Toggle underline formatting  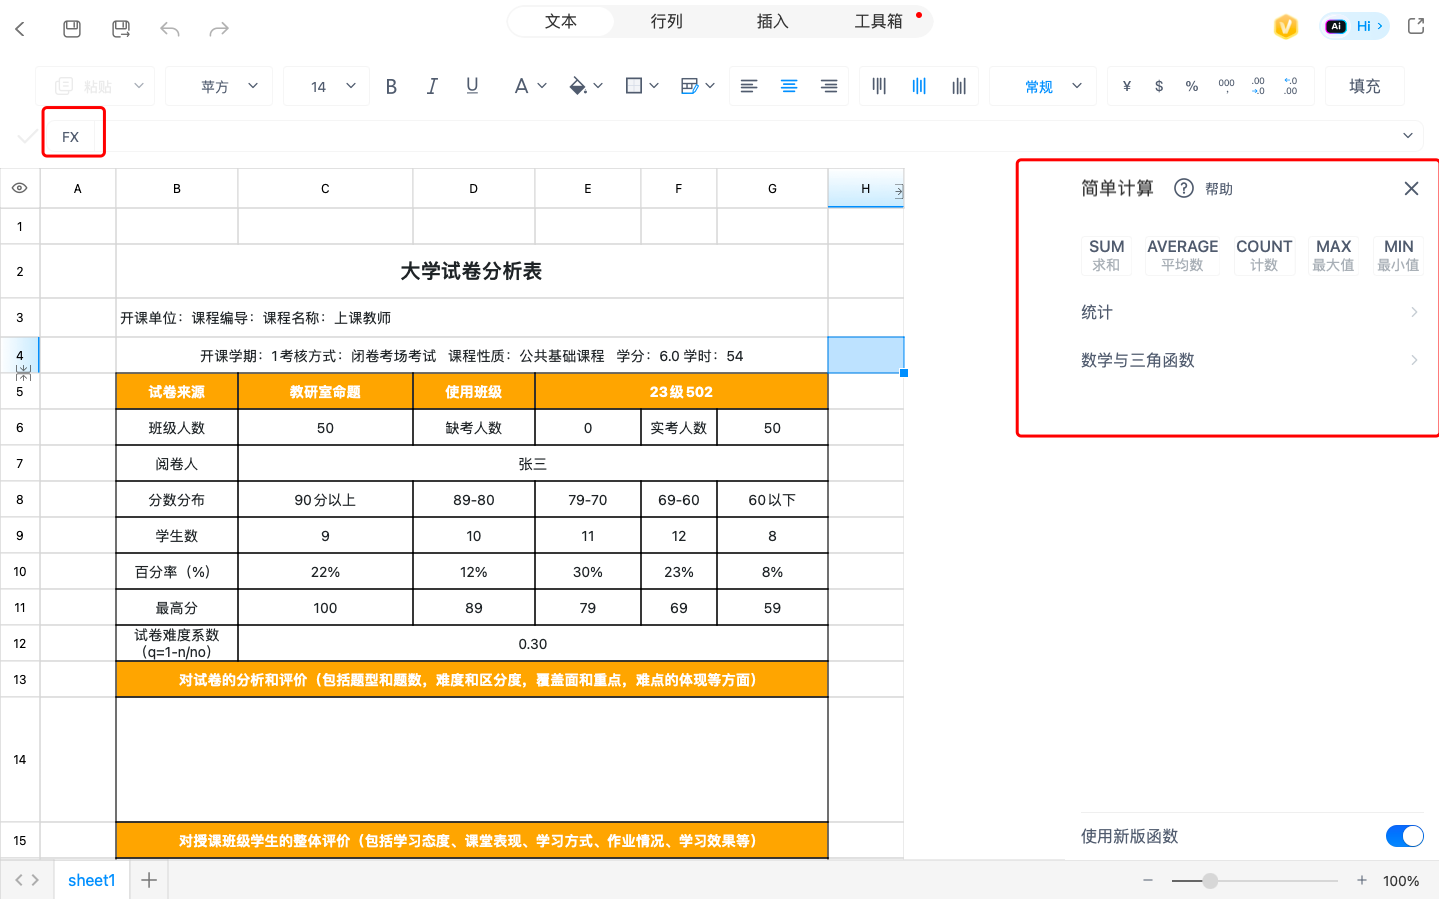[x=472, y=87]
